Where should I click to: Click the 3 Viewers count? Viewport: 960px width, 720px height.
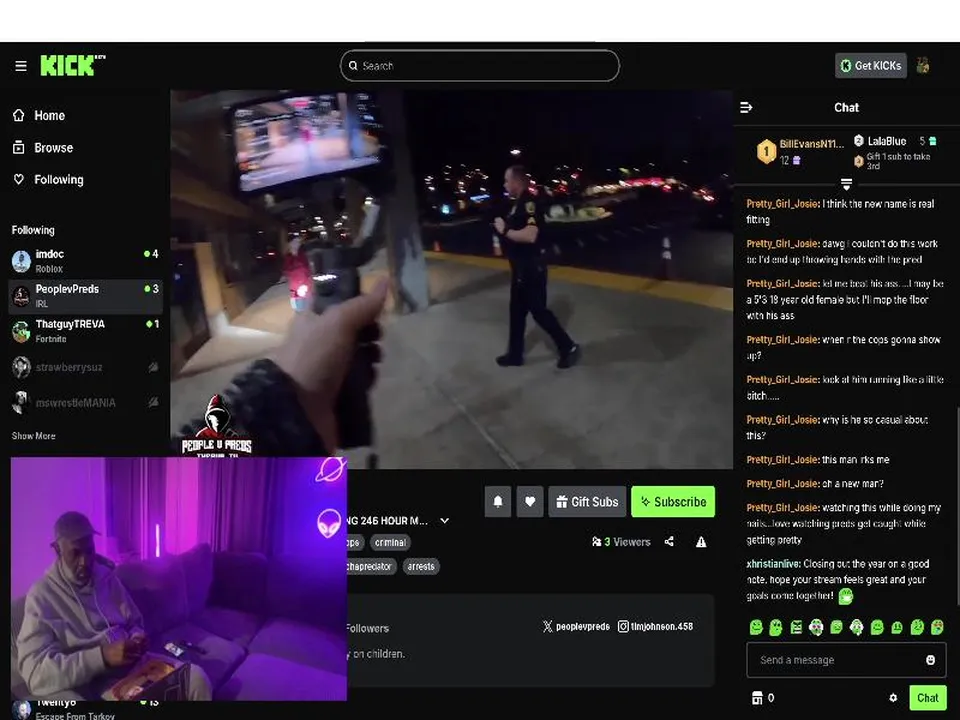pos(621,542)
